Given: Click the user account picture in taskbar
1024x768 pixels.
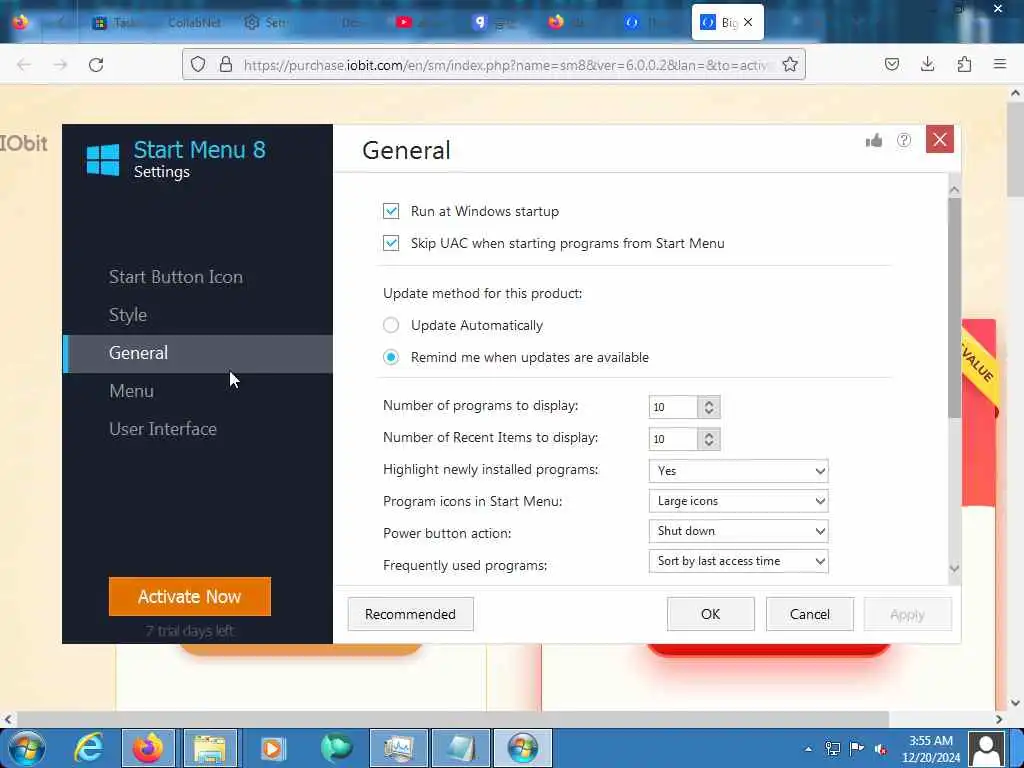Looking at the screenshot, I should [x=987, y=748].
